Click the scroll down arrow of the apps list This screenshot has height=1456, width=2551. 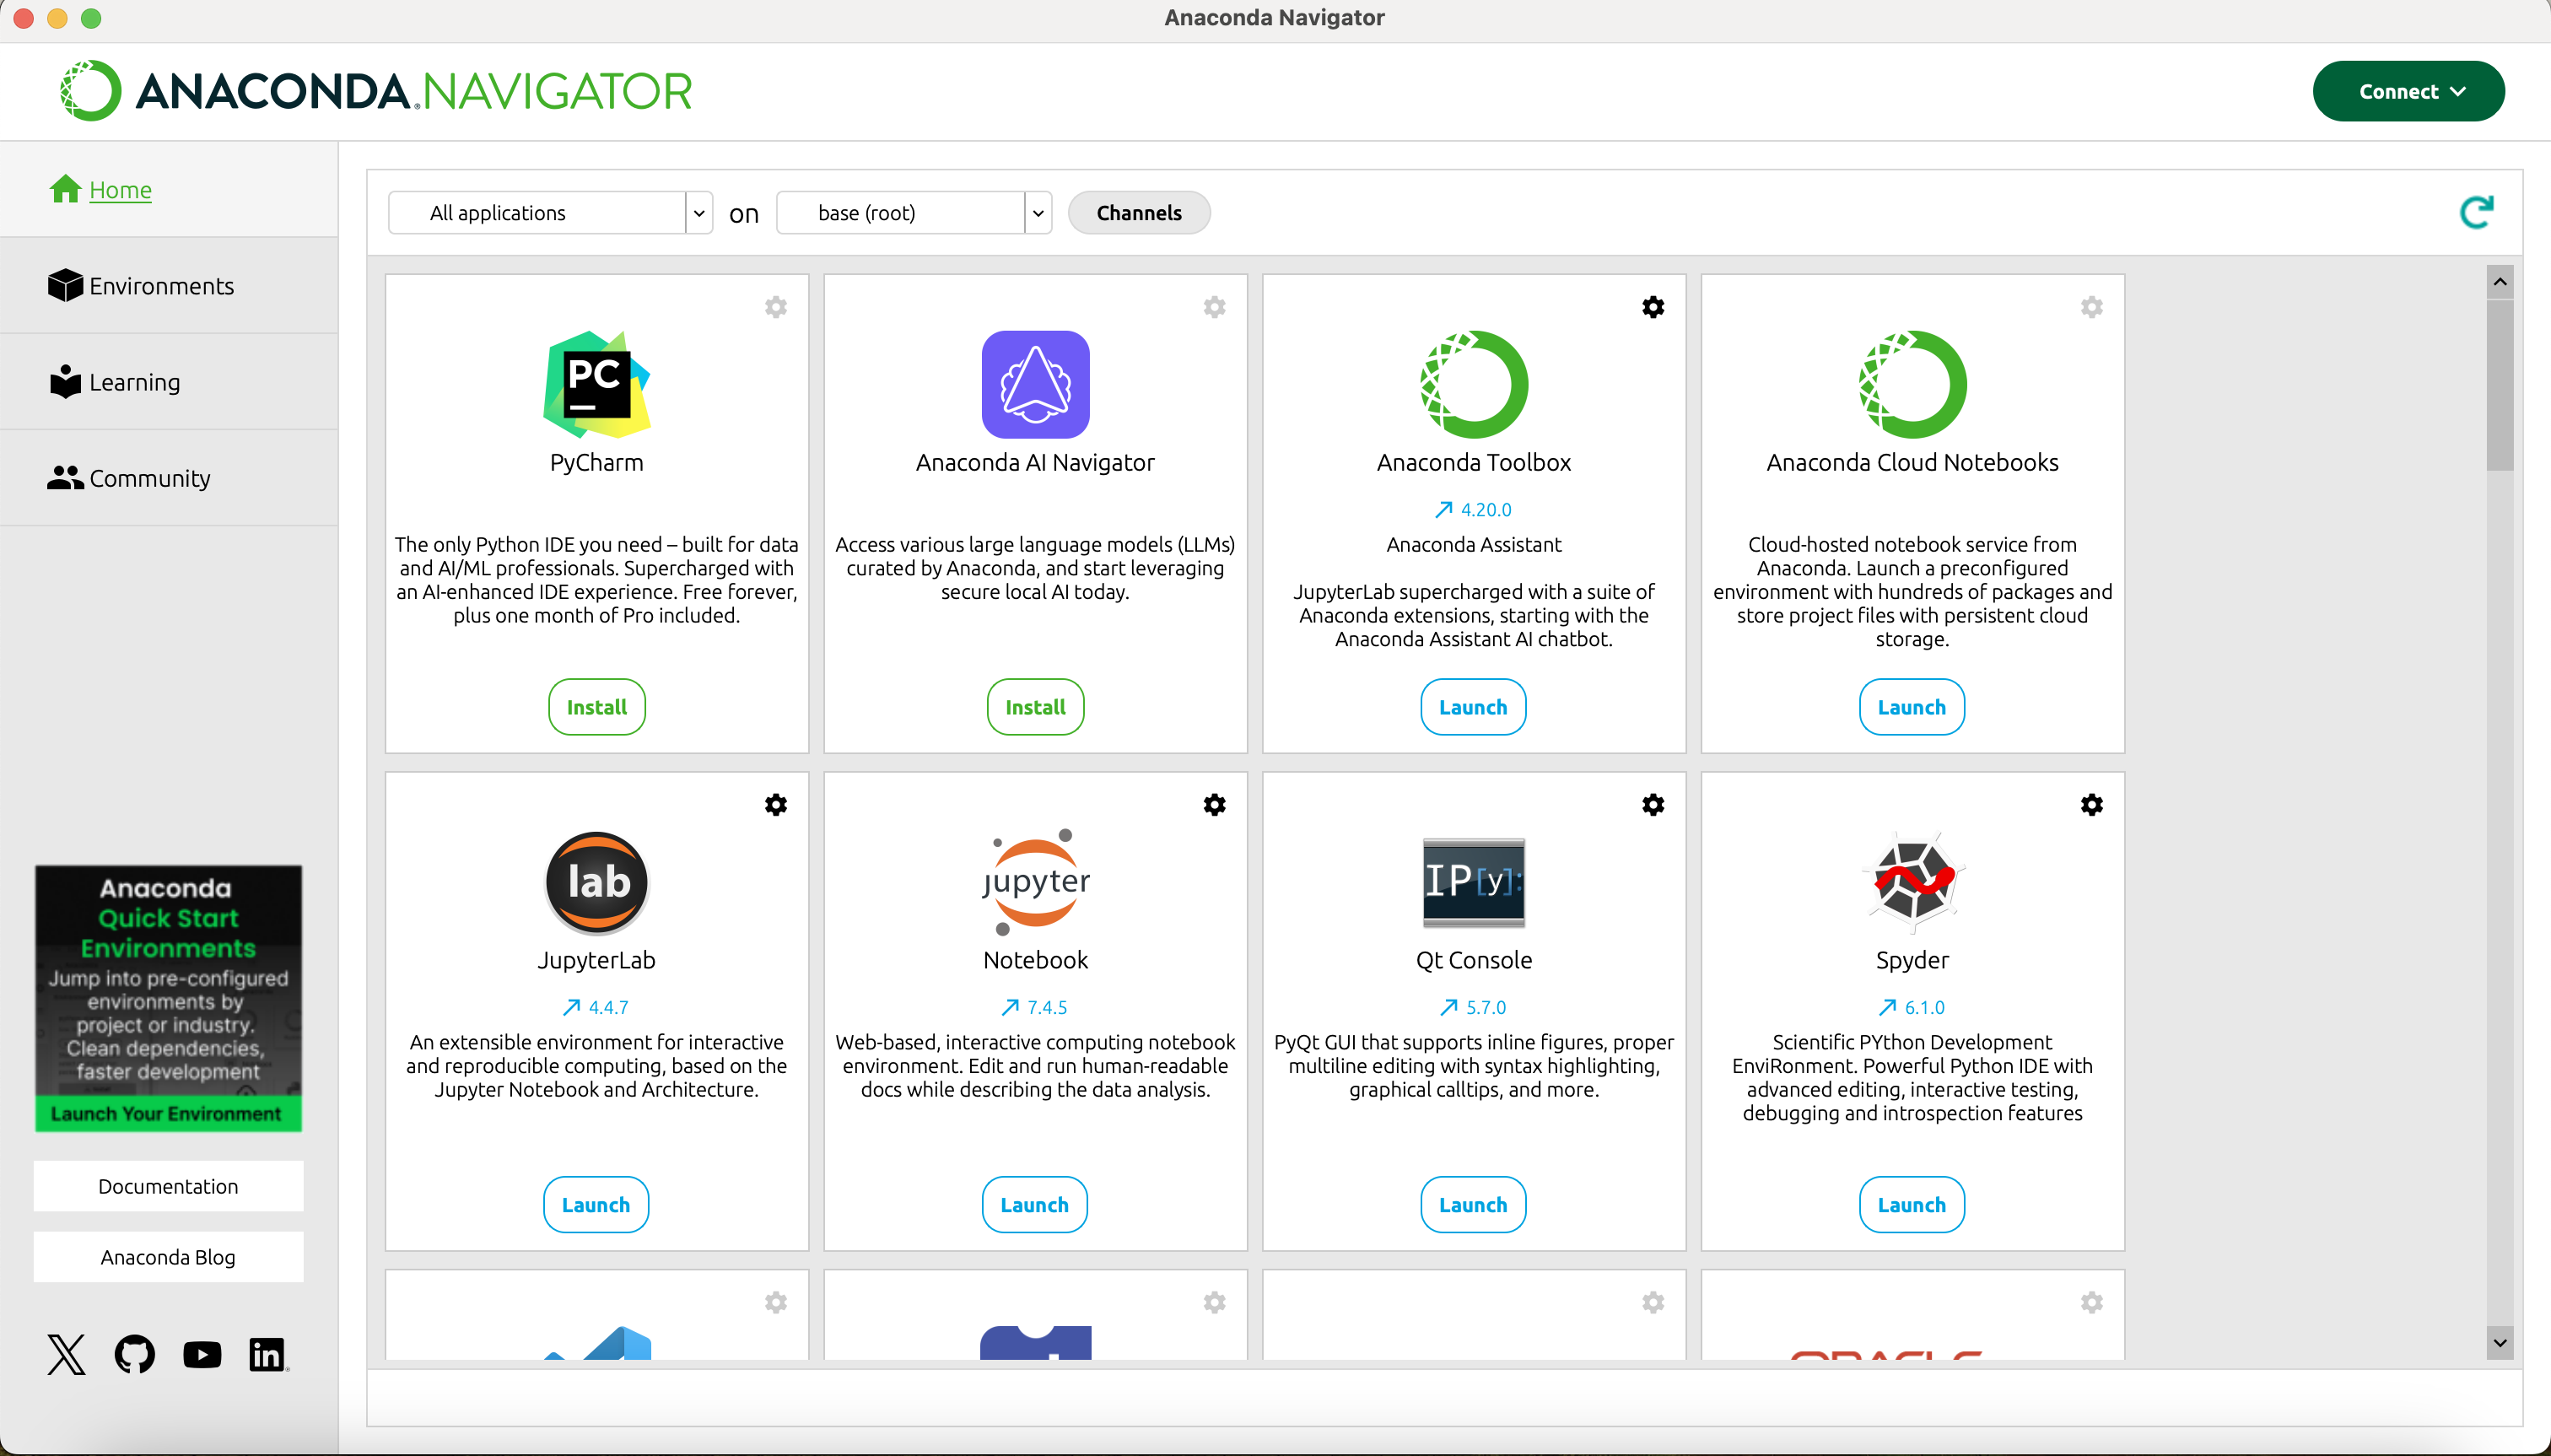click(x=2499, y=1343)
